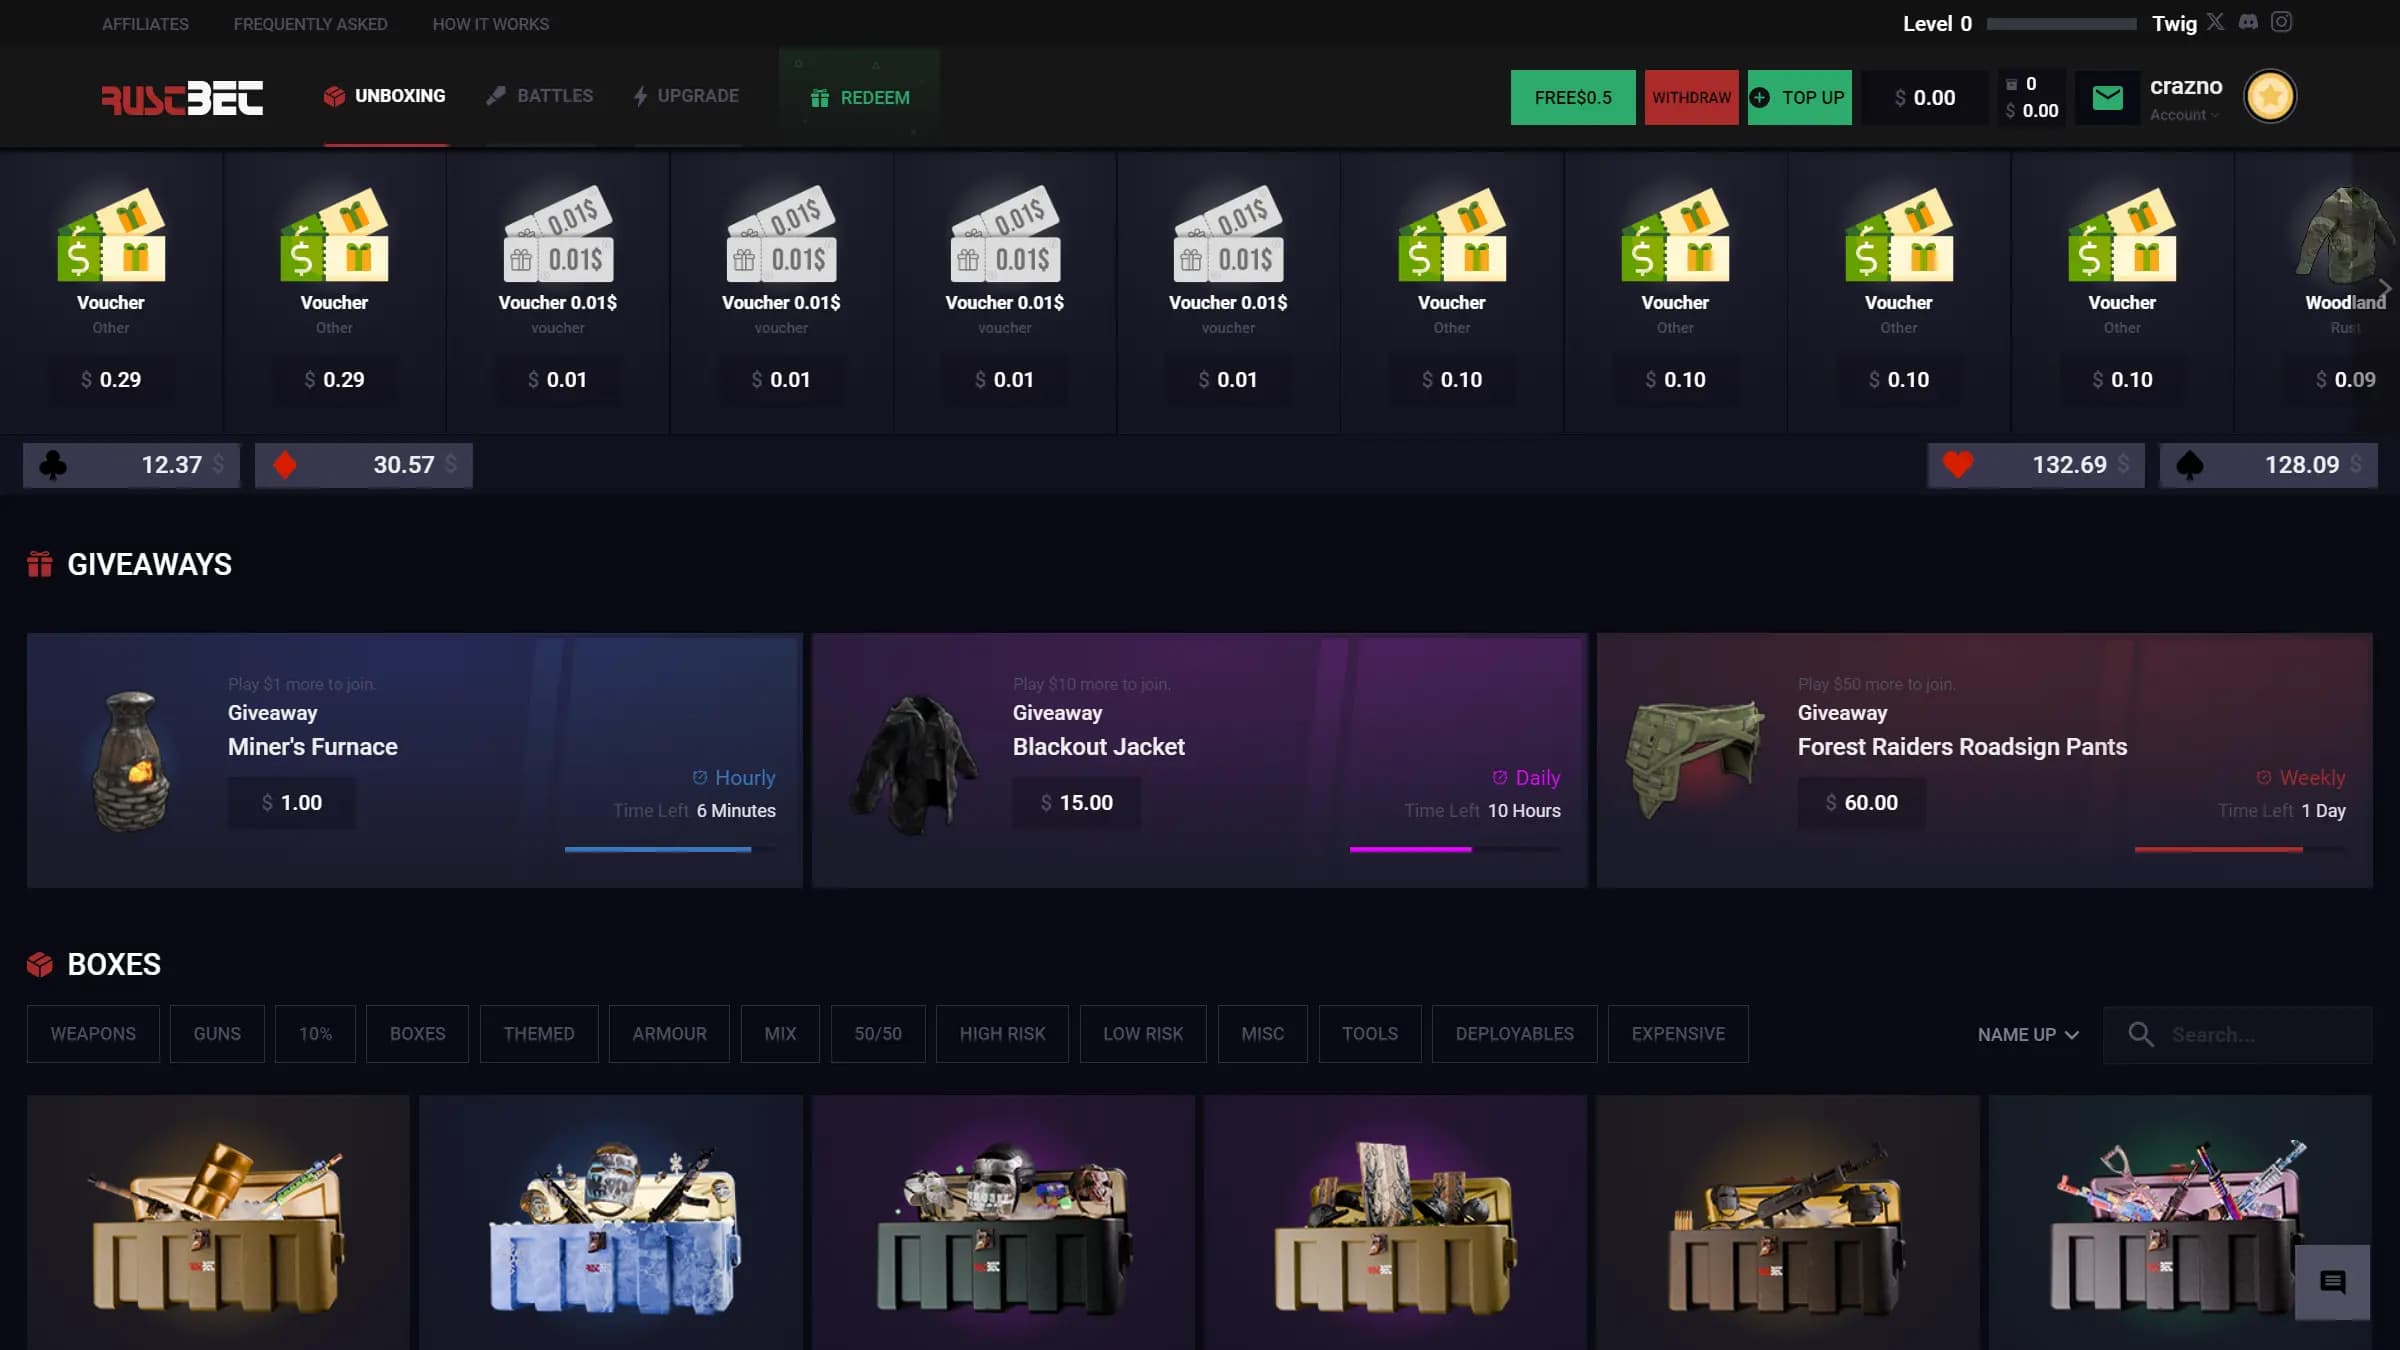2400x1350 pixels.
Task: Filter boxes by Guns
Action: pos(217,1034)
